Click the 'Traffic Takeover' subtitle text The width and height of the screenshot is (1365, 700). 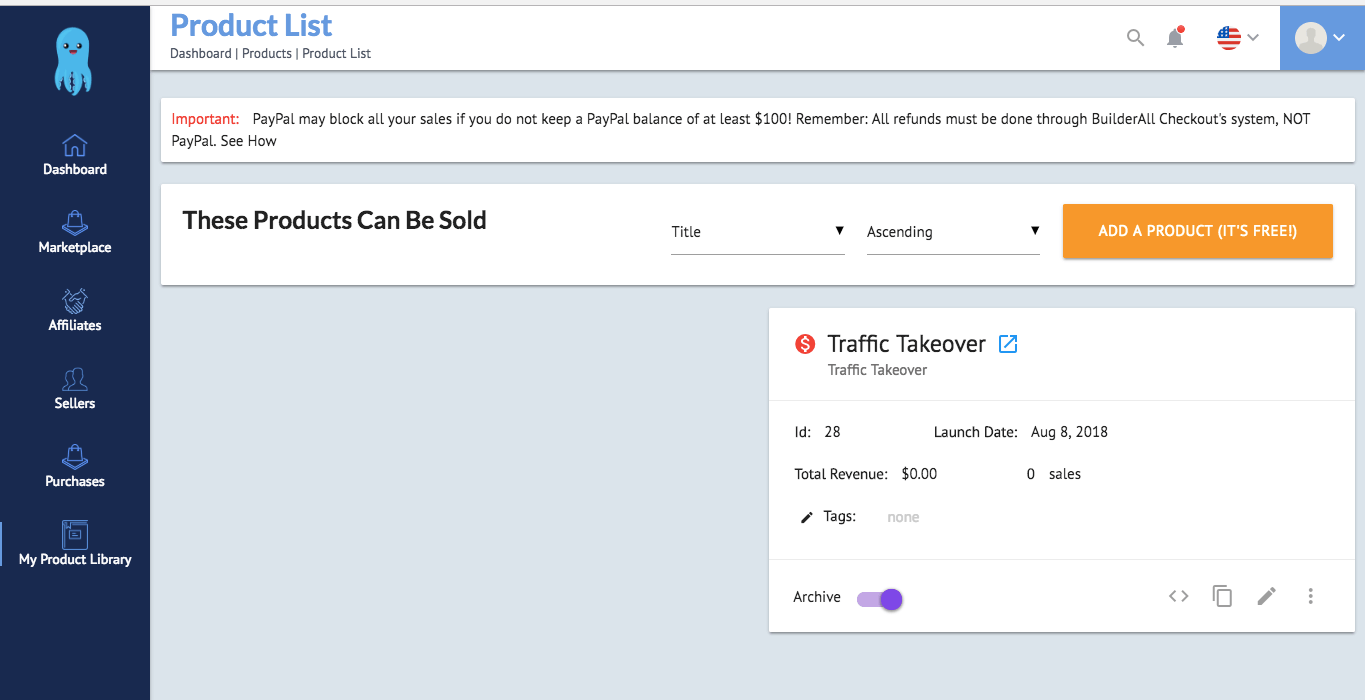pyautogui.click(x=877, y=370)
